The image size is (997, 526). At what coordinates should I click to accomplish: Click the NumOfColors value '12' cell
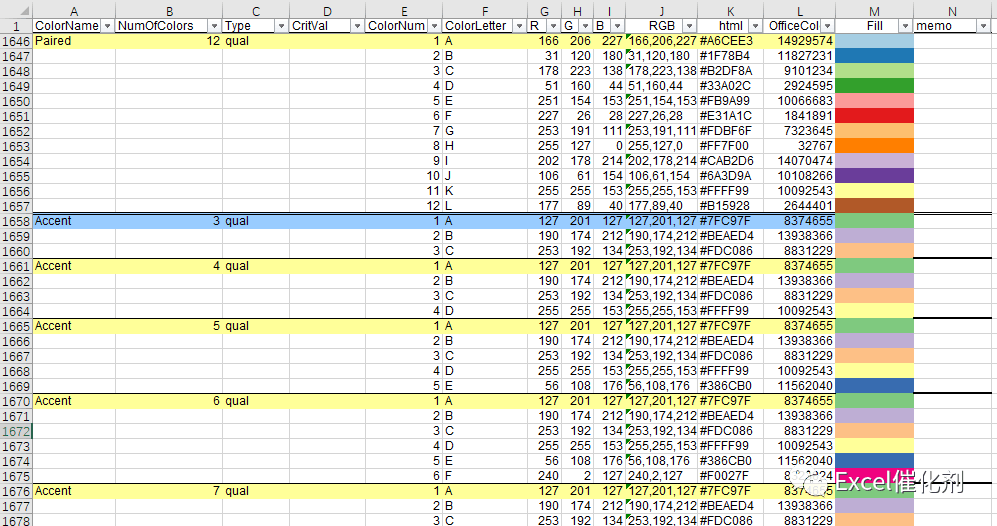coord(169,41)
